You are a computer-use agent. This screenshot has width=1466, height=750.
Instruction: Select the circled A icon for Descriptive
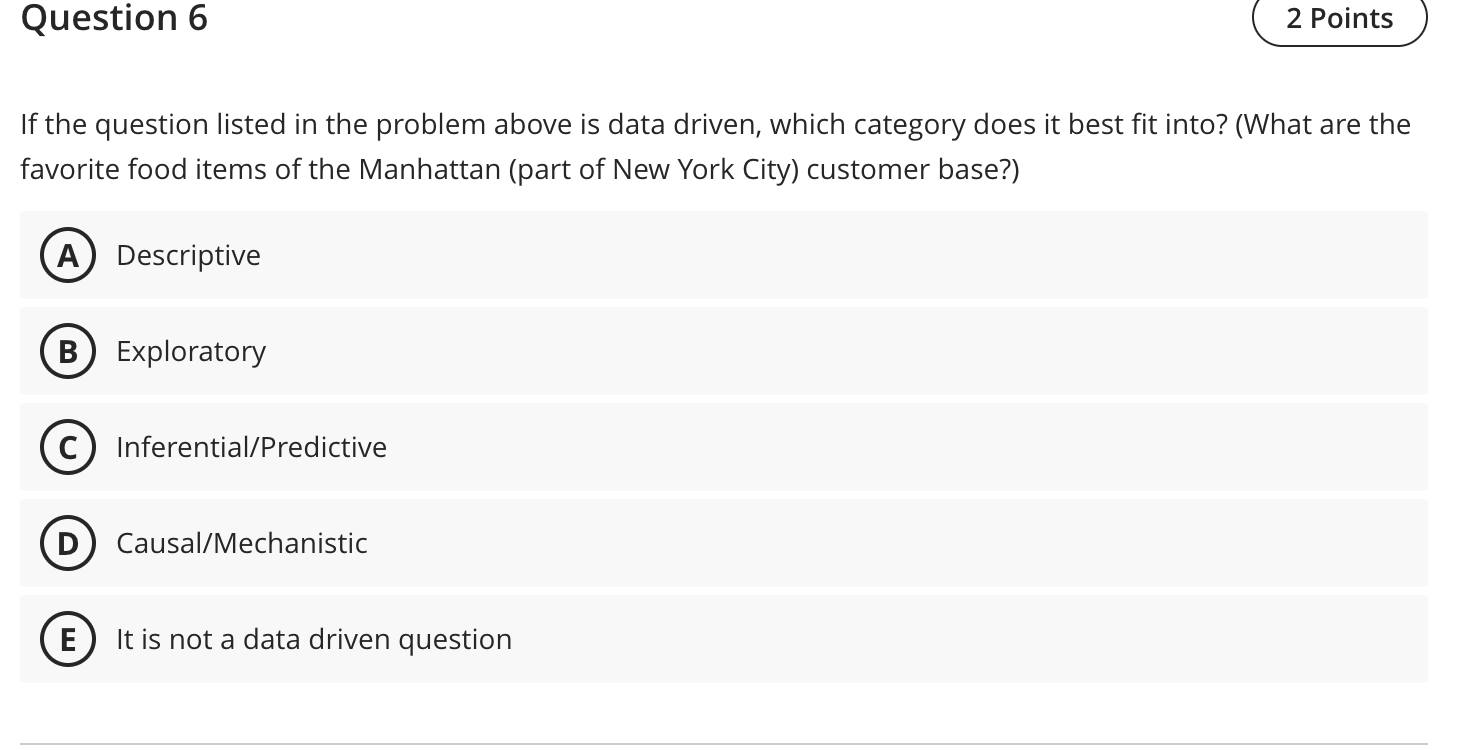pos(67,255)
